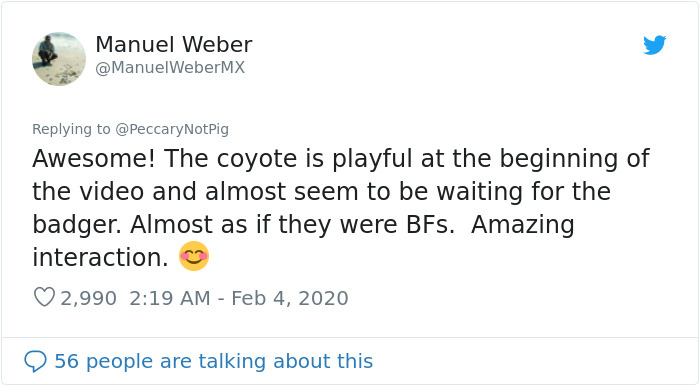Image resolution: width=700 pixels, height=386 pixels.
Task: Click the blushing smiley emoji
Action: pos(194,256)
